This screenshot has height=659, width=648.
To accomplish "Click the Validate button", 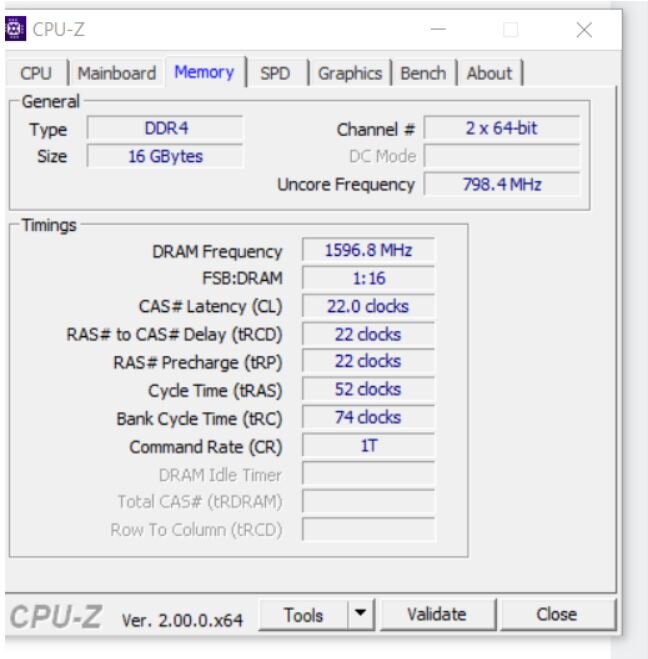I will 437,615.
